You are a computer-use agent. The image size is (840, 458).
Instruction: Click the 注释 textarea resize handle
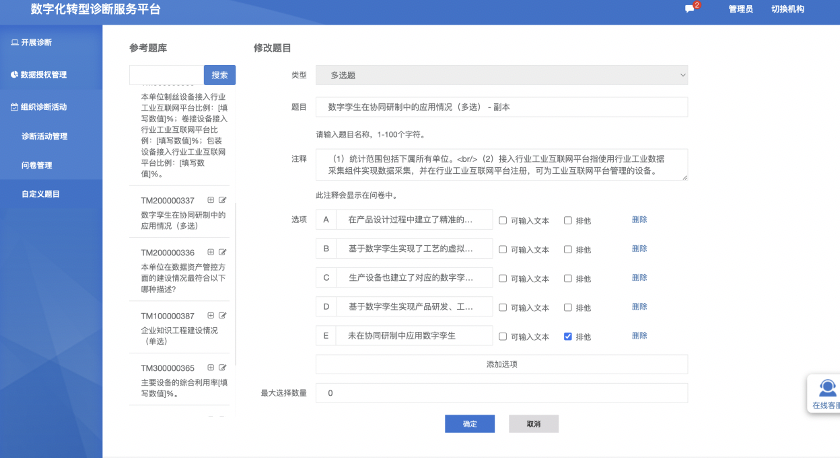tap(684, 177)
